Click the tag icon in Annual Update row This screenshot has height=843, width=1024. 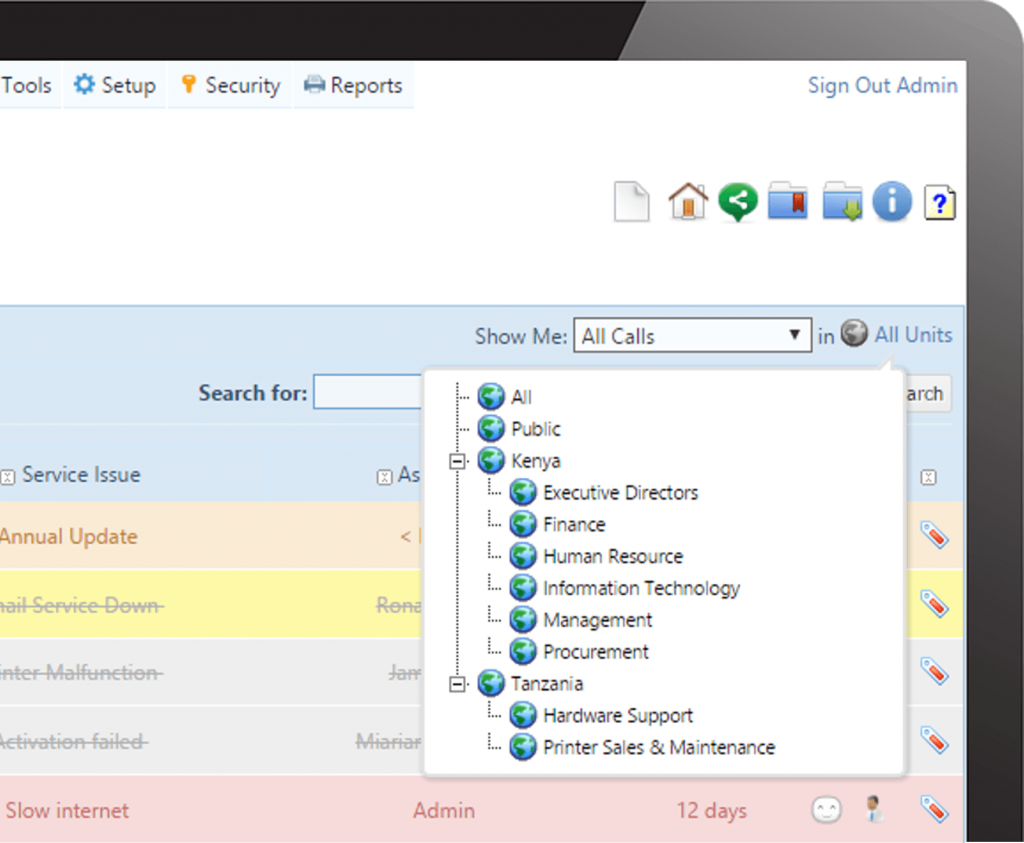coord(934,535)
